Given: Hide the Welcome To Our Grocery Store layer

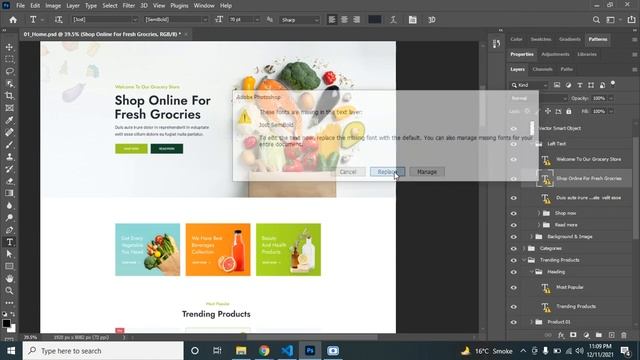Looking at the screenshot, I should (x=513, y=159).
